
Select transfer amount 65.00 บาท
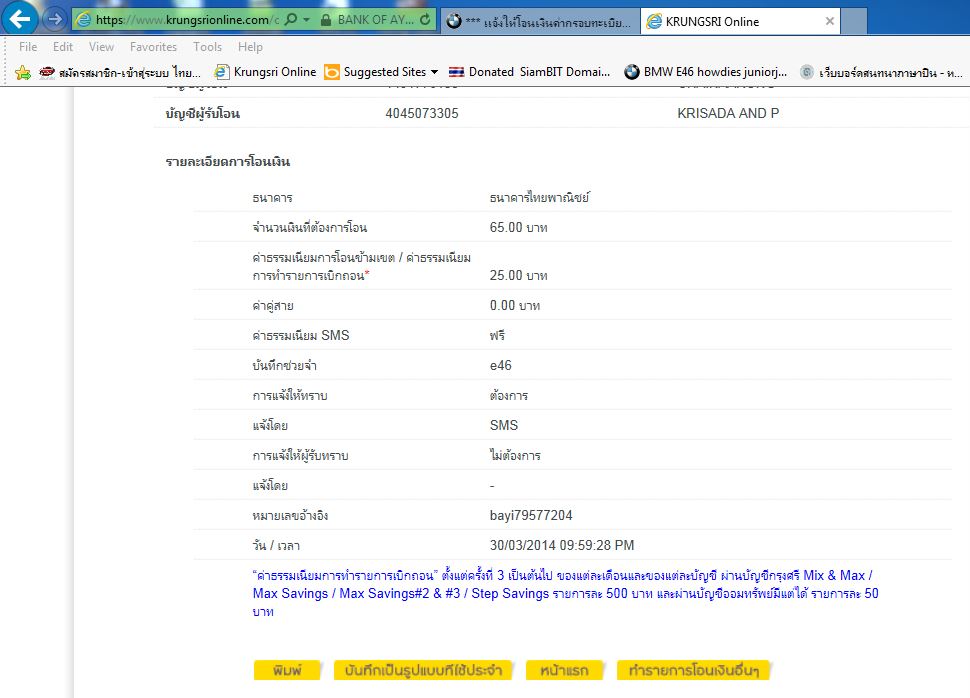tap(518, 228)
